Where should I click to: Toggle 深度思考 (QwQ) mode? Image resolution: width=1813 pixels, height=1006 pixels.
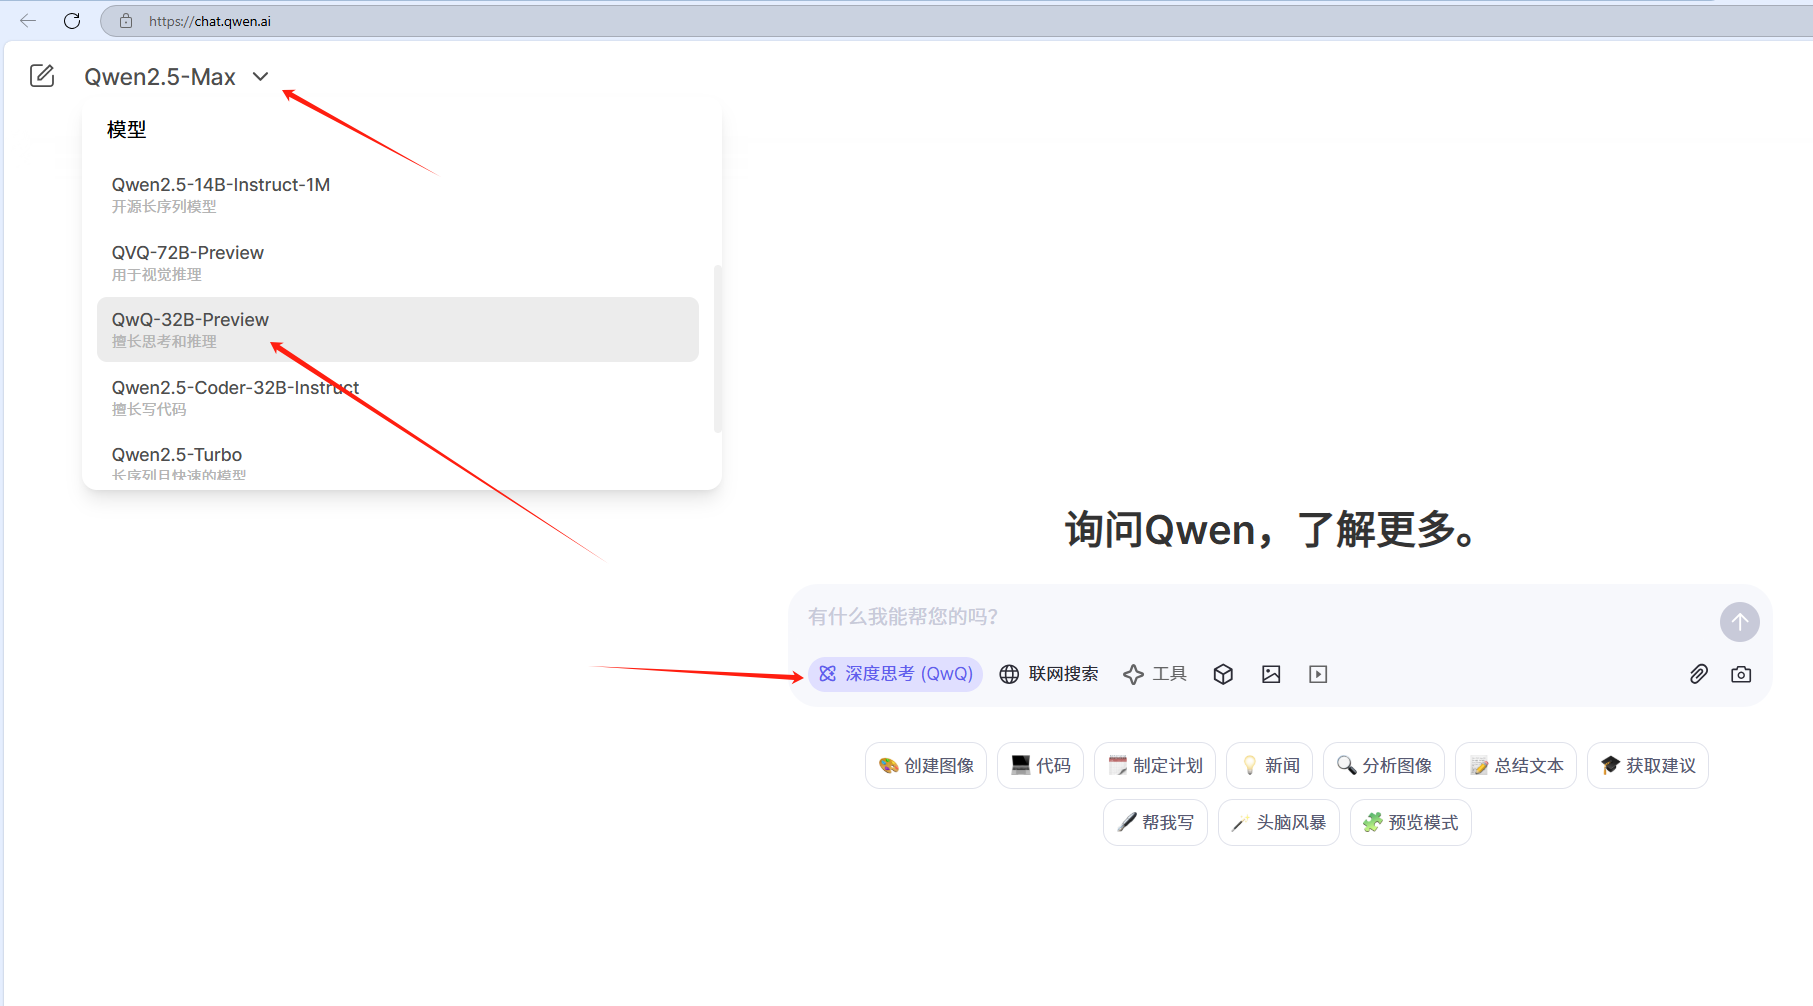(x=895, y=674)
